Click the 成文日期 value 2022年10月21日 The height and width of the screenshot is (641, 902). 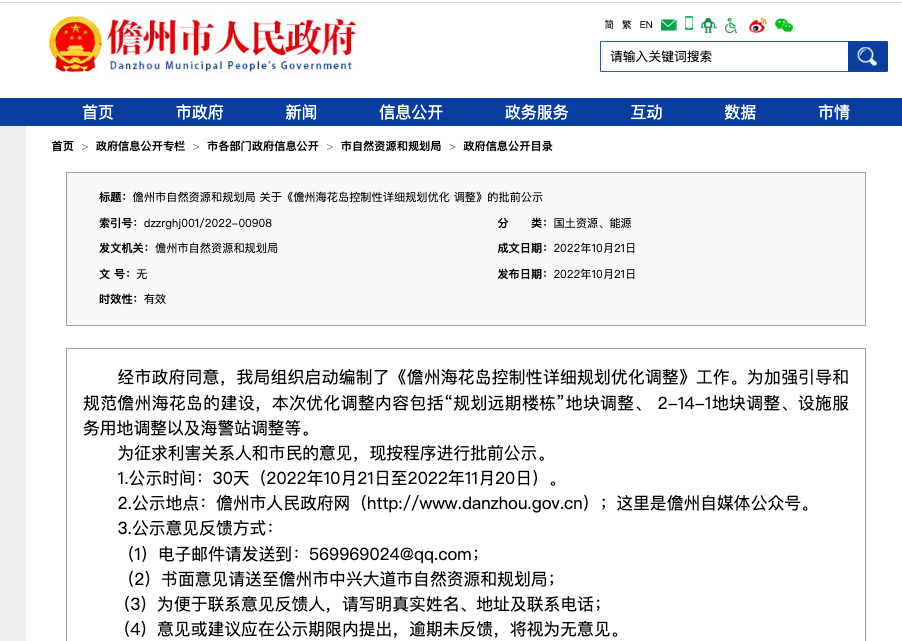(594, 249)
